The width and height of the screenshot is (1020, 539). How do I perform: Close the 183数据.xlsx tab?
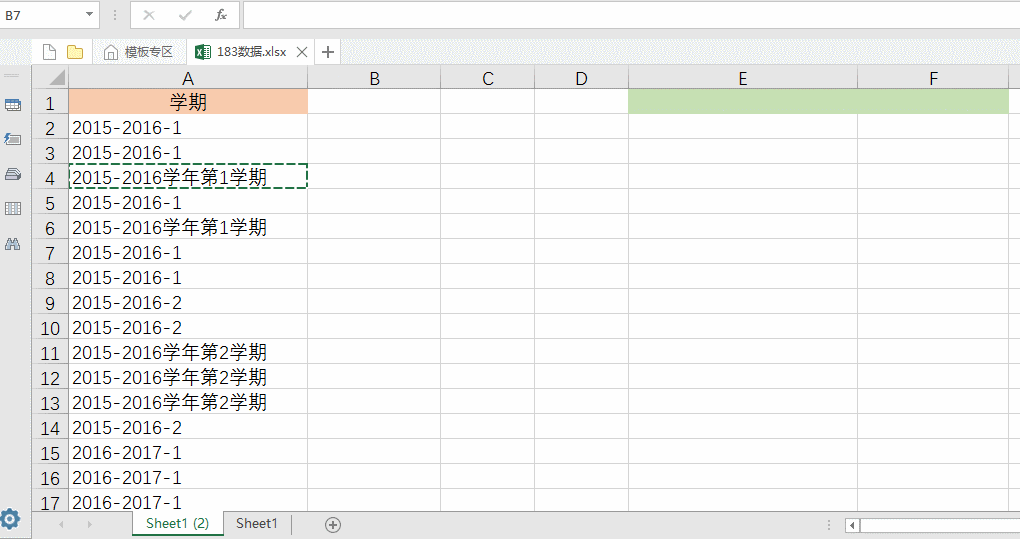point(302,52)
